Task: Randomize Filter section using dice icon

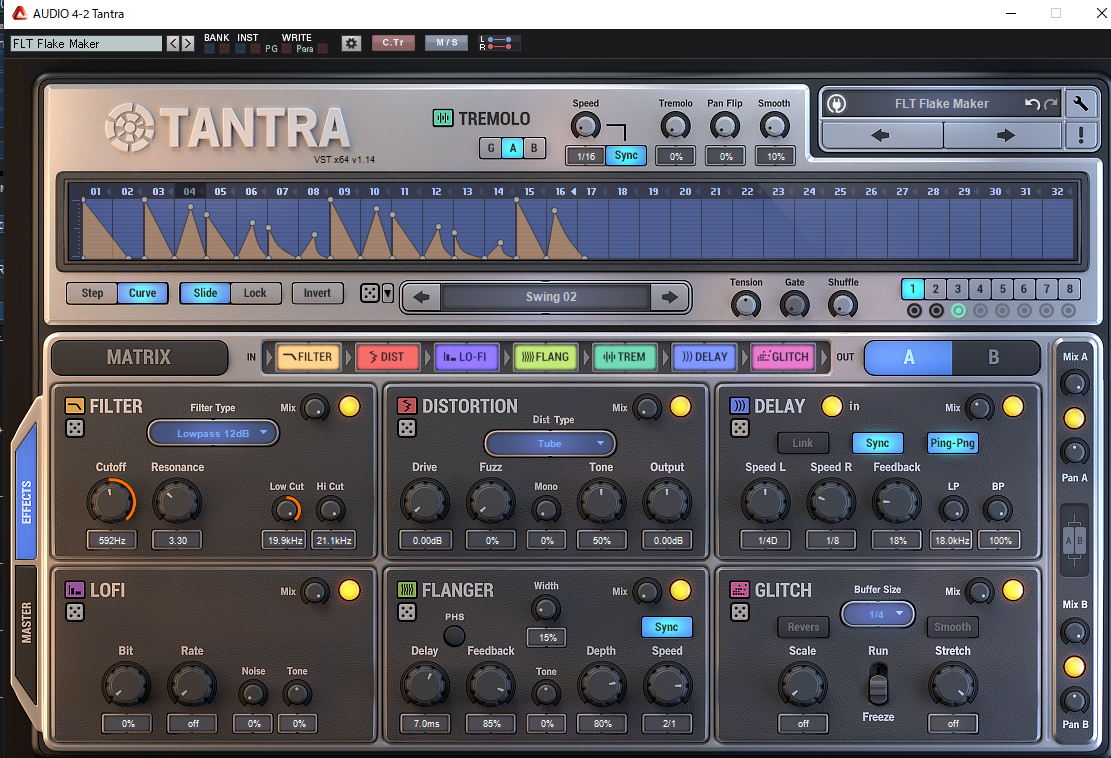Action: pos(75,428)
